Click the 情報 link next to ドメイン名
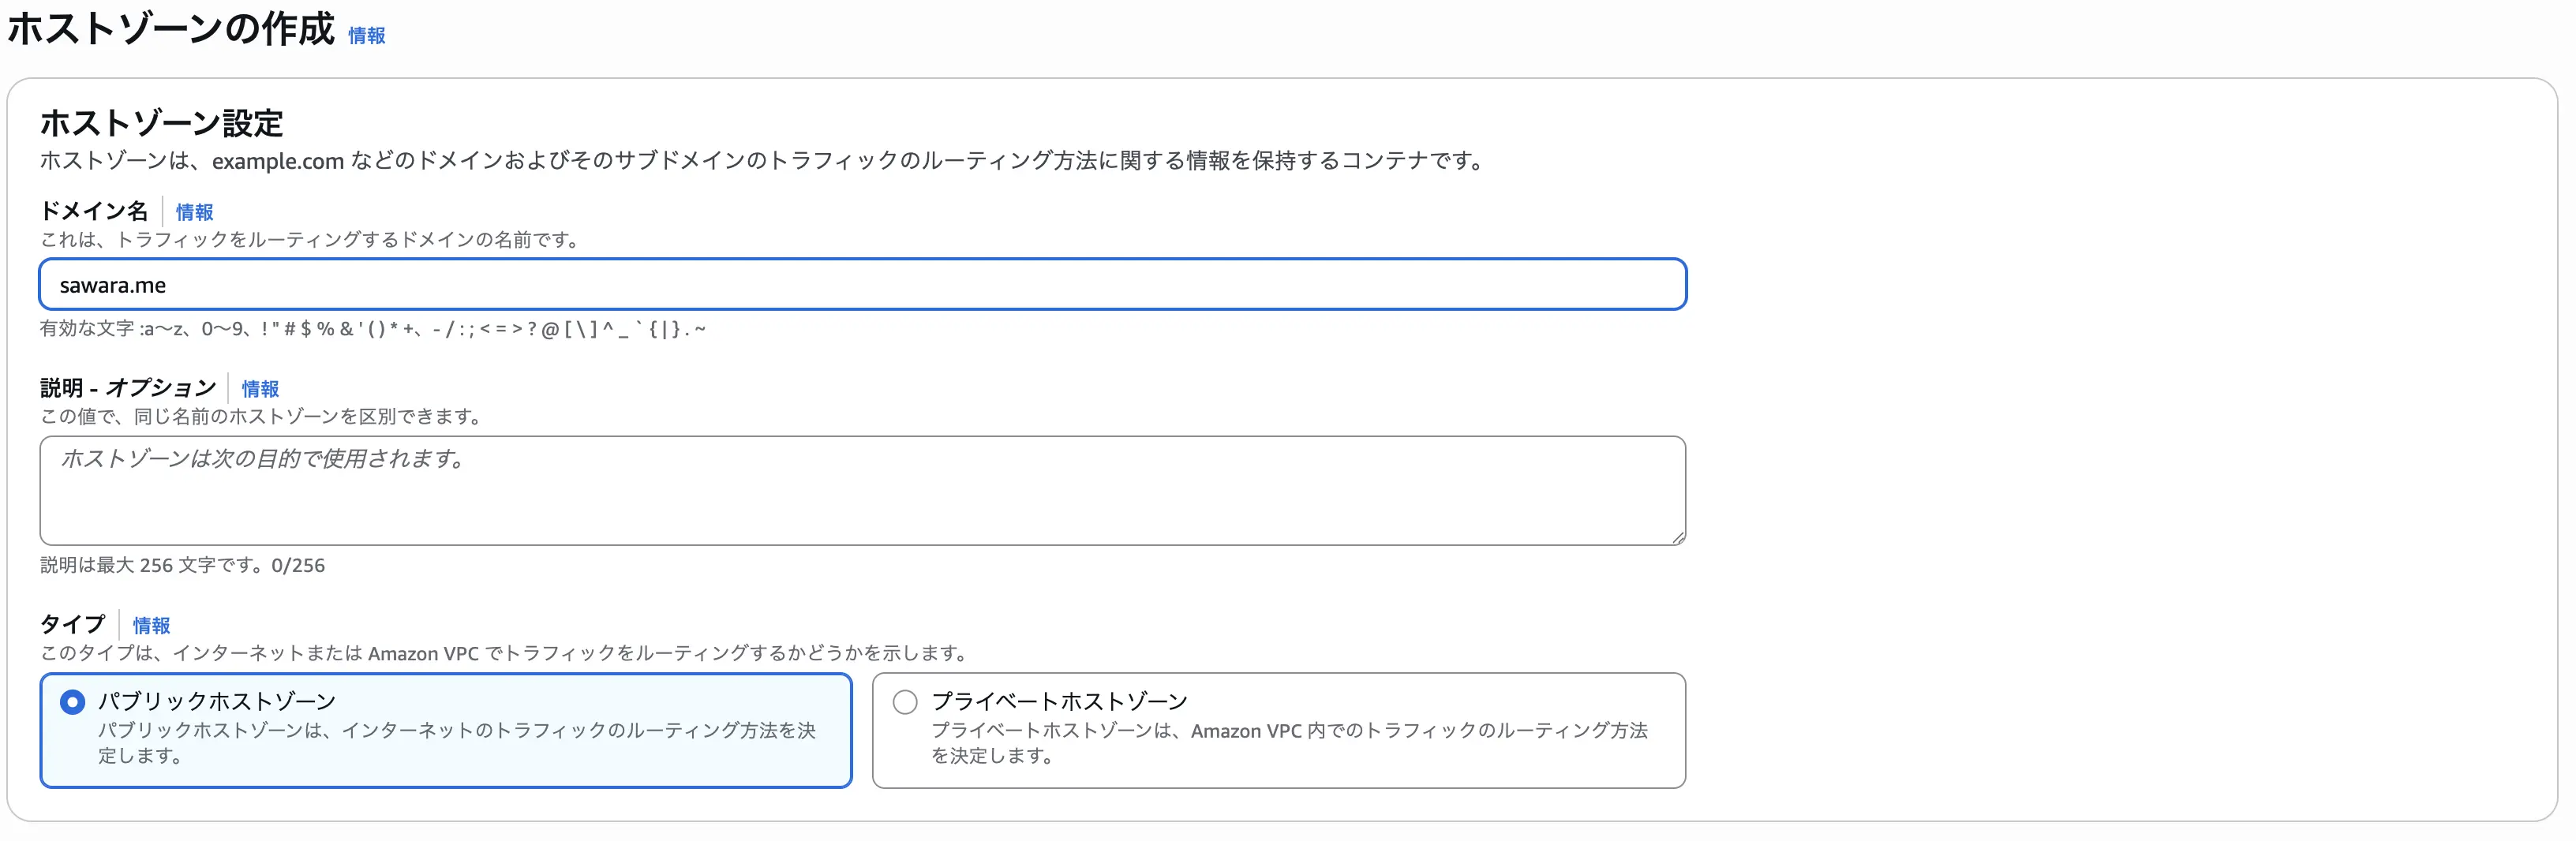This screenshot has height=841, width=2576. (x=194, y=212)
